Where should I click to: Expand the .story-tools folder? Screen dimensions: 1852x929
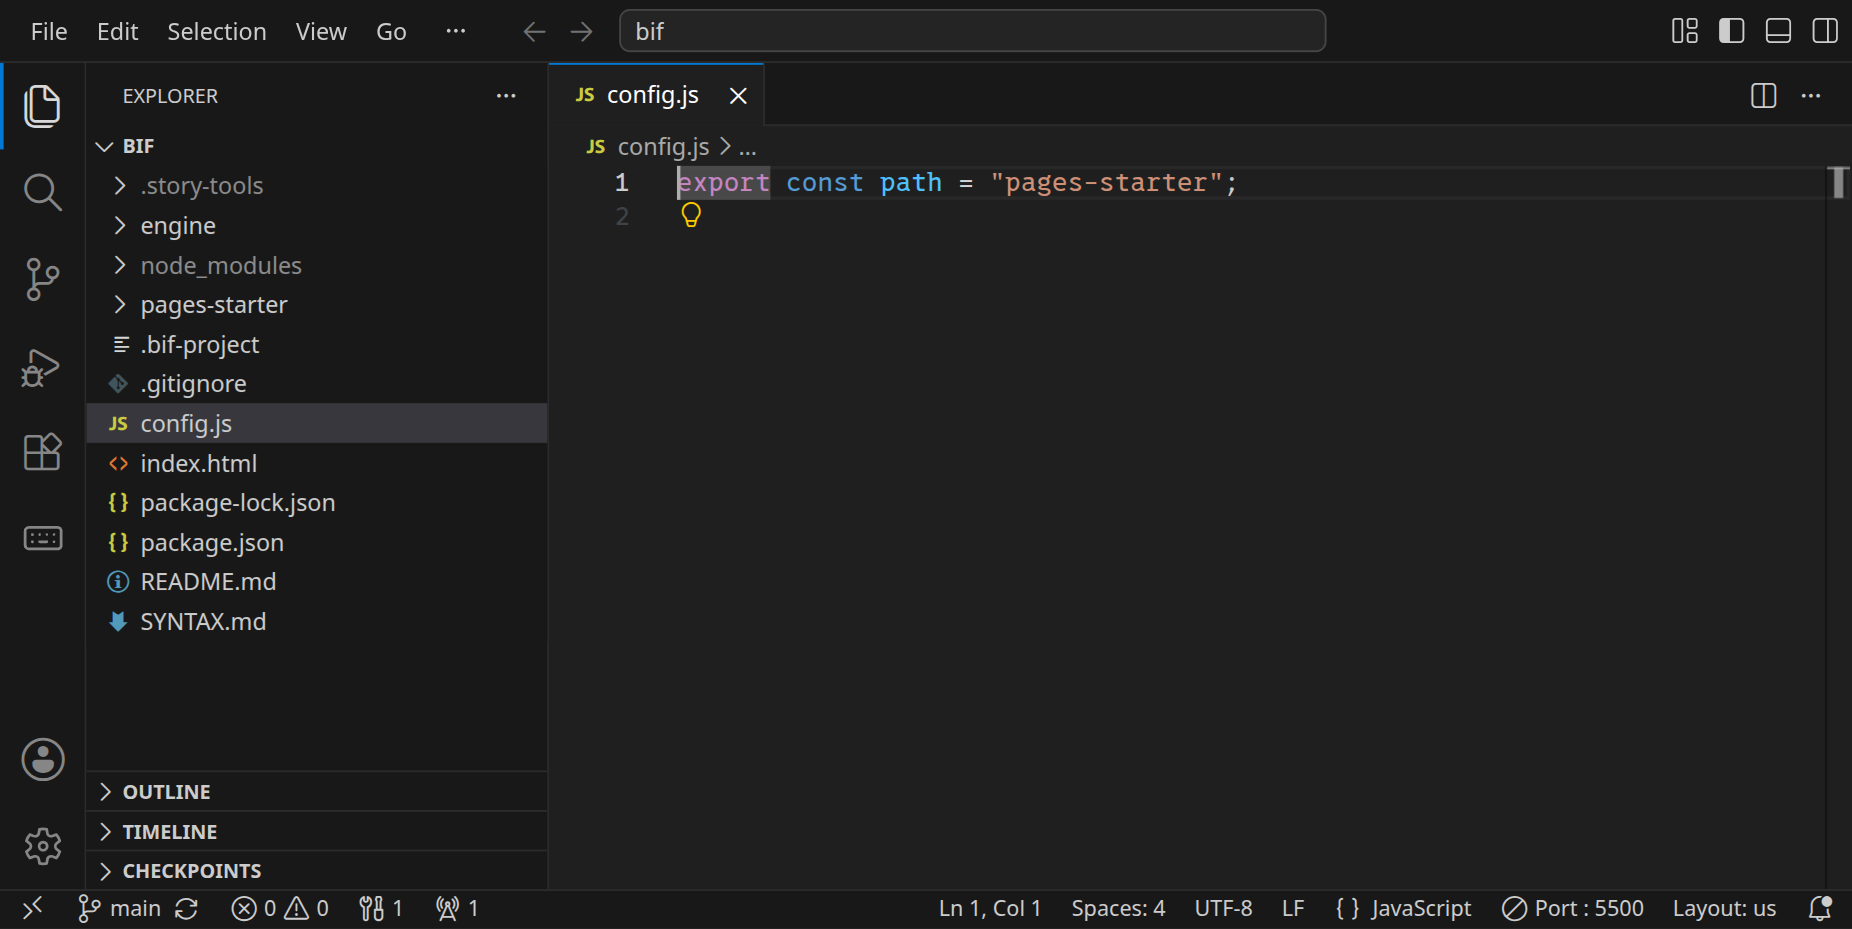[x=317, y=186]
